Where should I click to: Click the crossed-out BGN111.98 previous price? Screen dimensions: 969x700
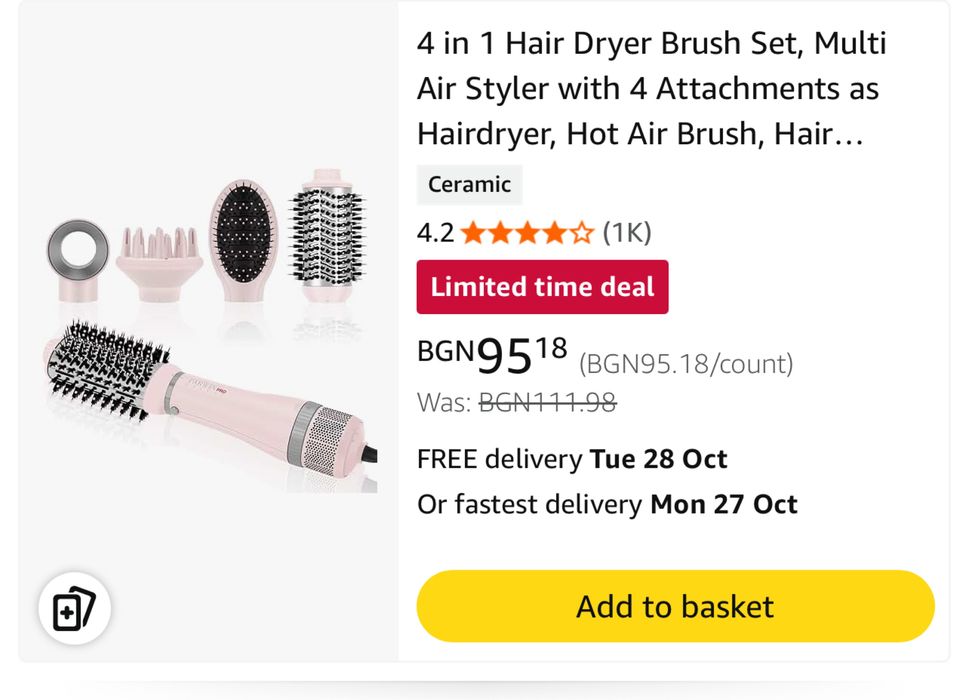pos(547,402)
